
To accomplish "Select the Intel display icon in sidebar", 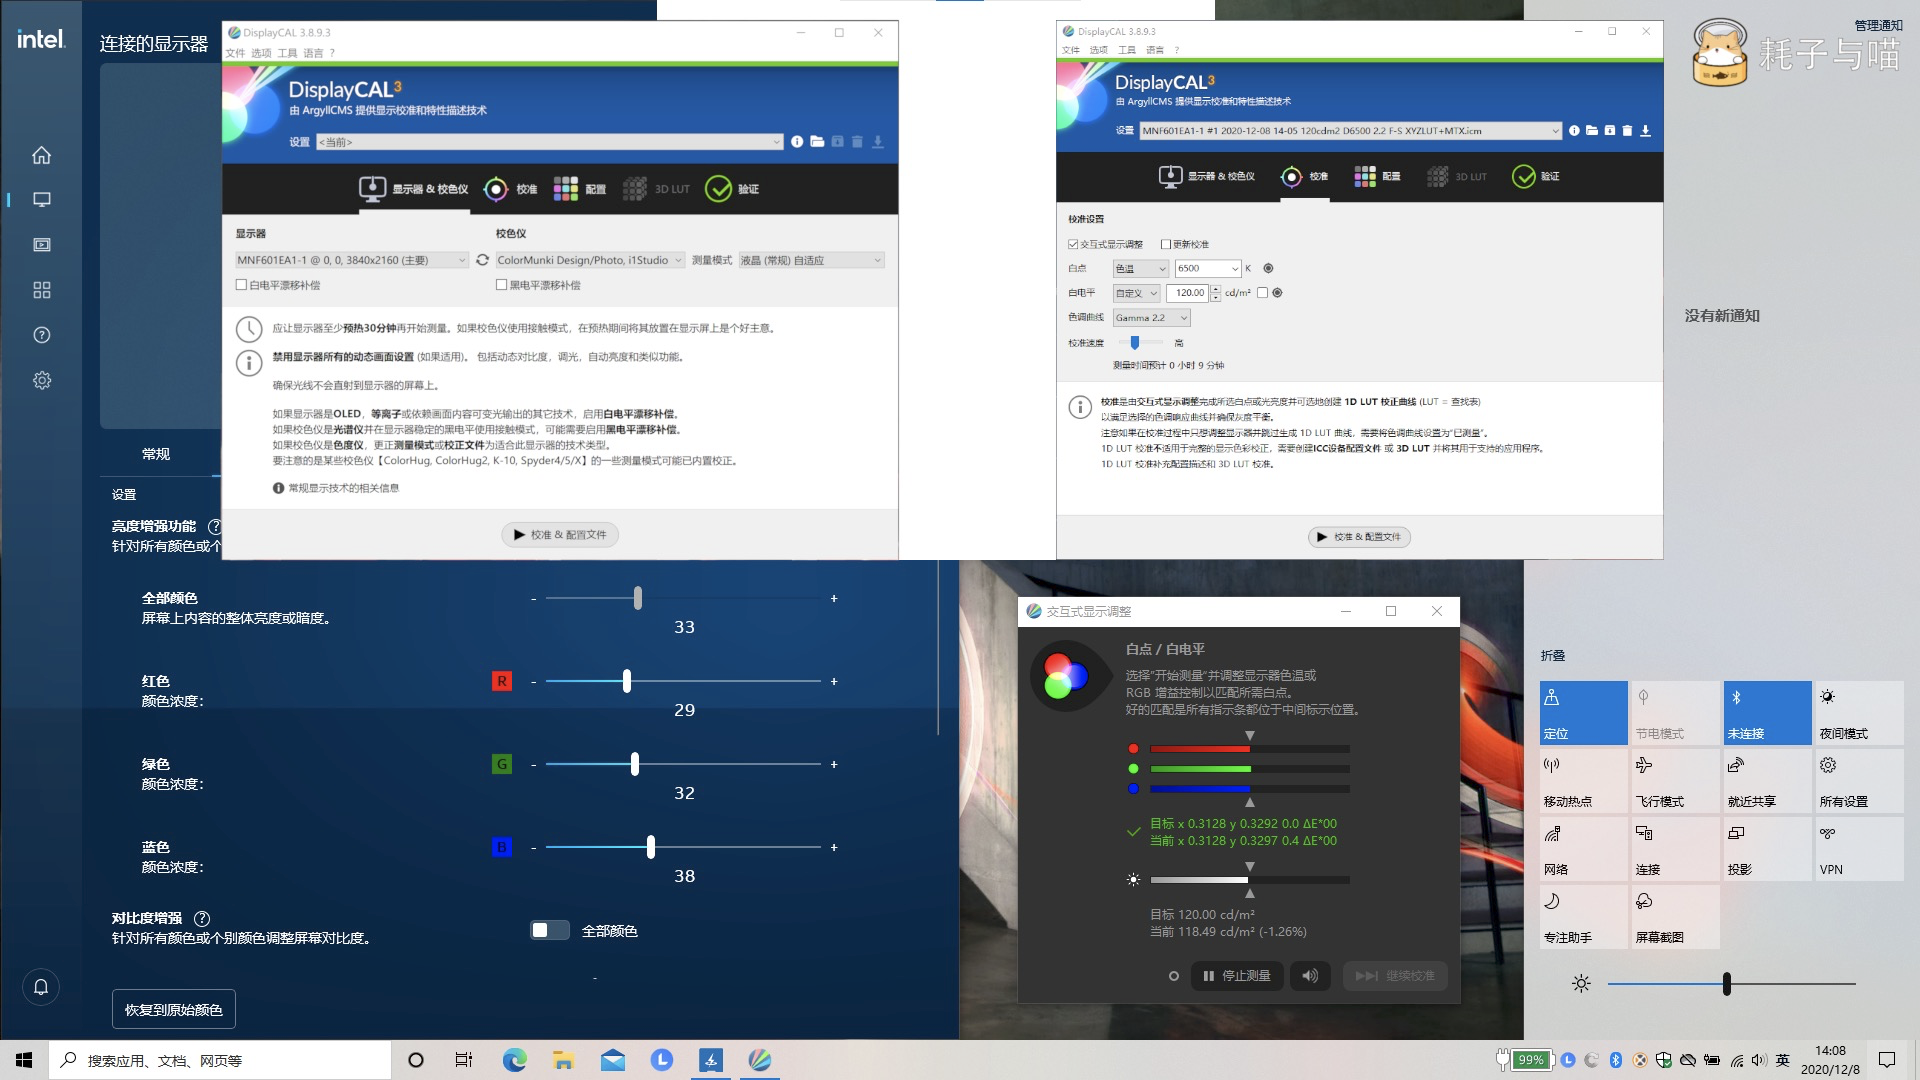I will coord(41,200).
